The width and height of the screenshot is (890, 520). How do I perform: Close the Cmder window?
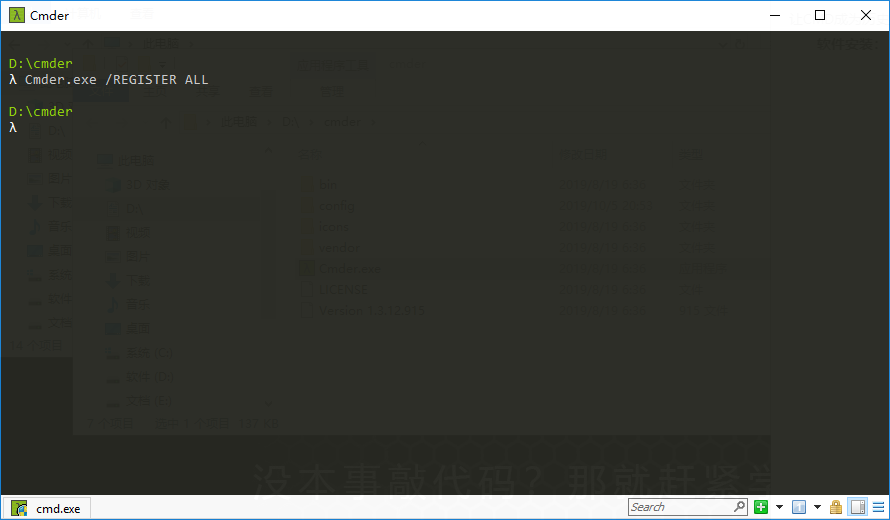point(866,15)
